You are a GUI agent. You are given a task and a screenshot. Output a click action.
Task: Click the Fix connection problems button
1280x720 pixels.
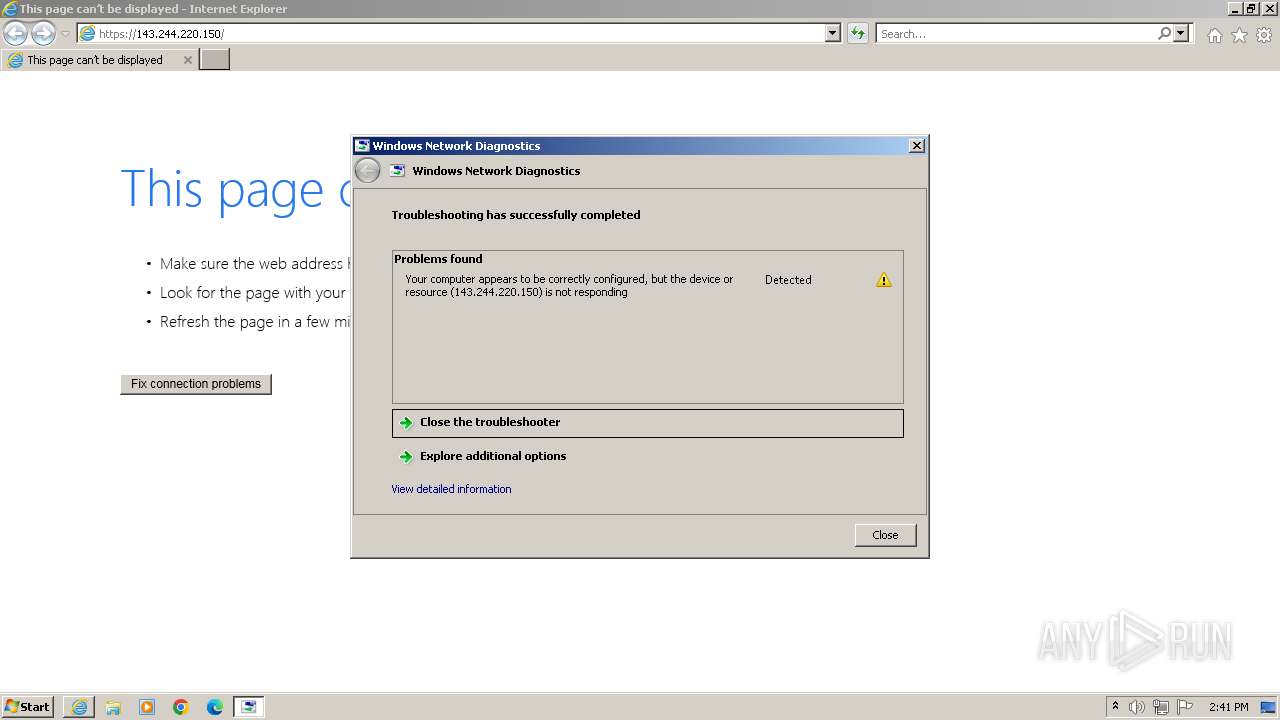(x=196, y=384)
